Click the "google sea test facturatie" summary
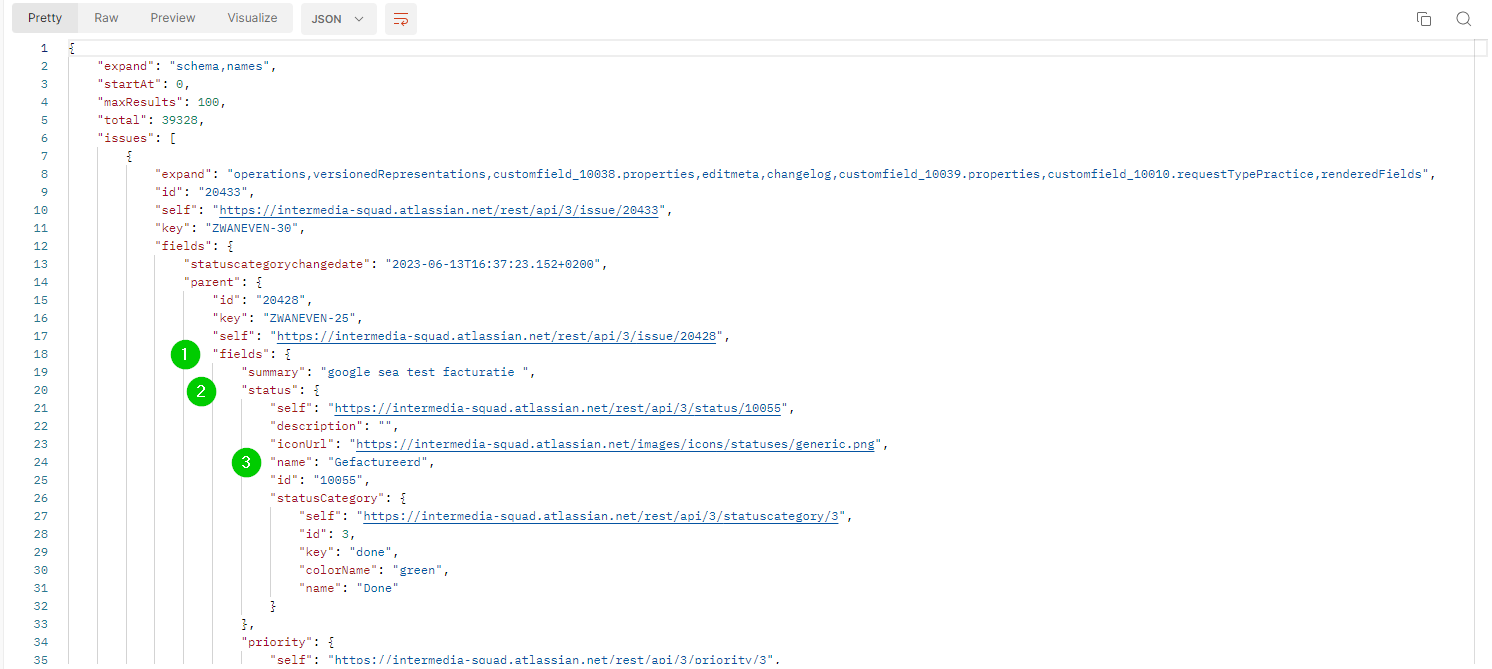Screen dimensions: 1492x669 [426, 372]
